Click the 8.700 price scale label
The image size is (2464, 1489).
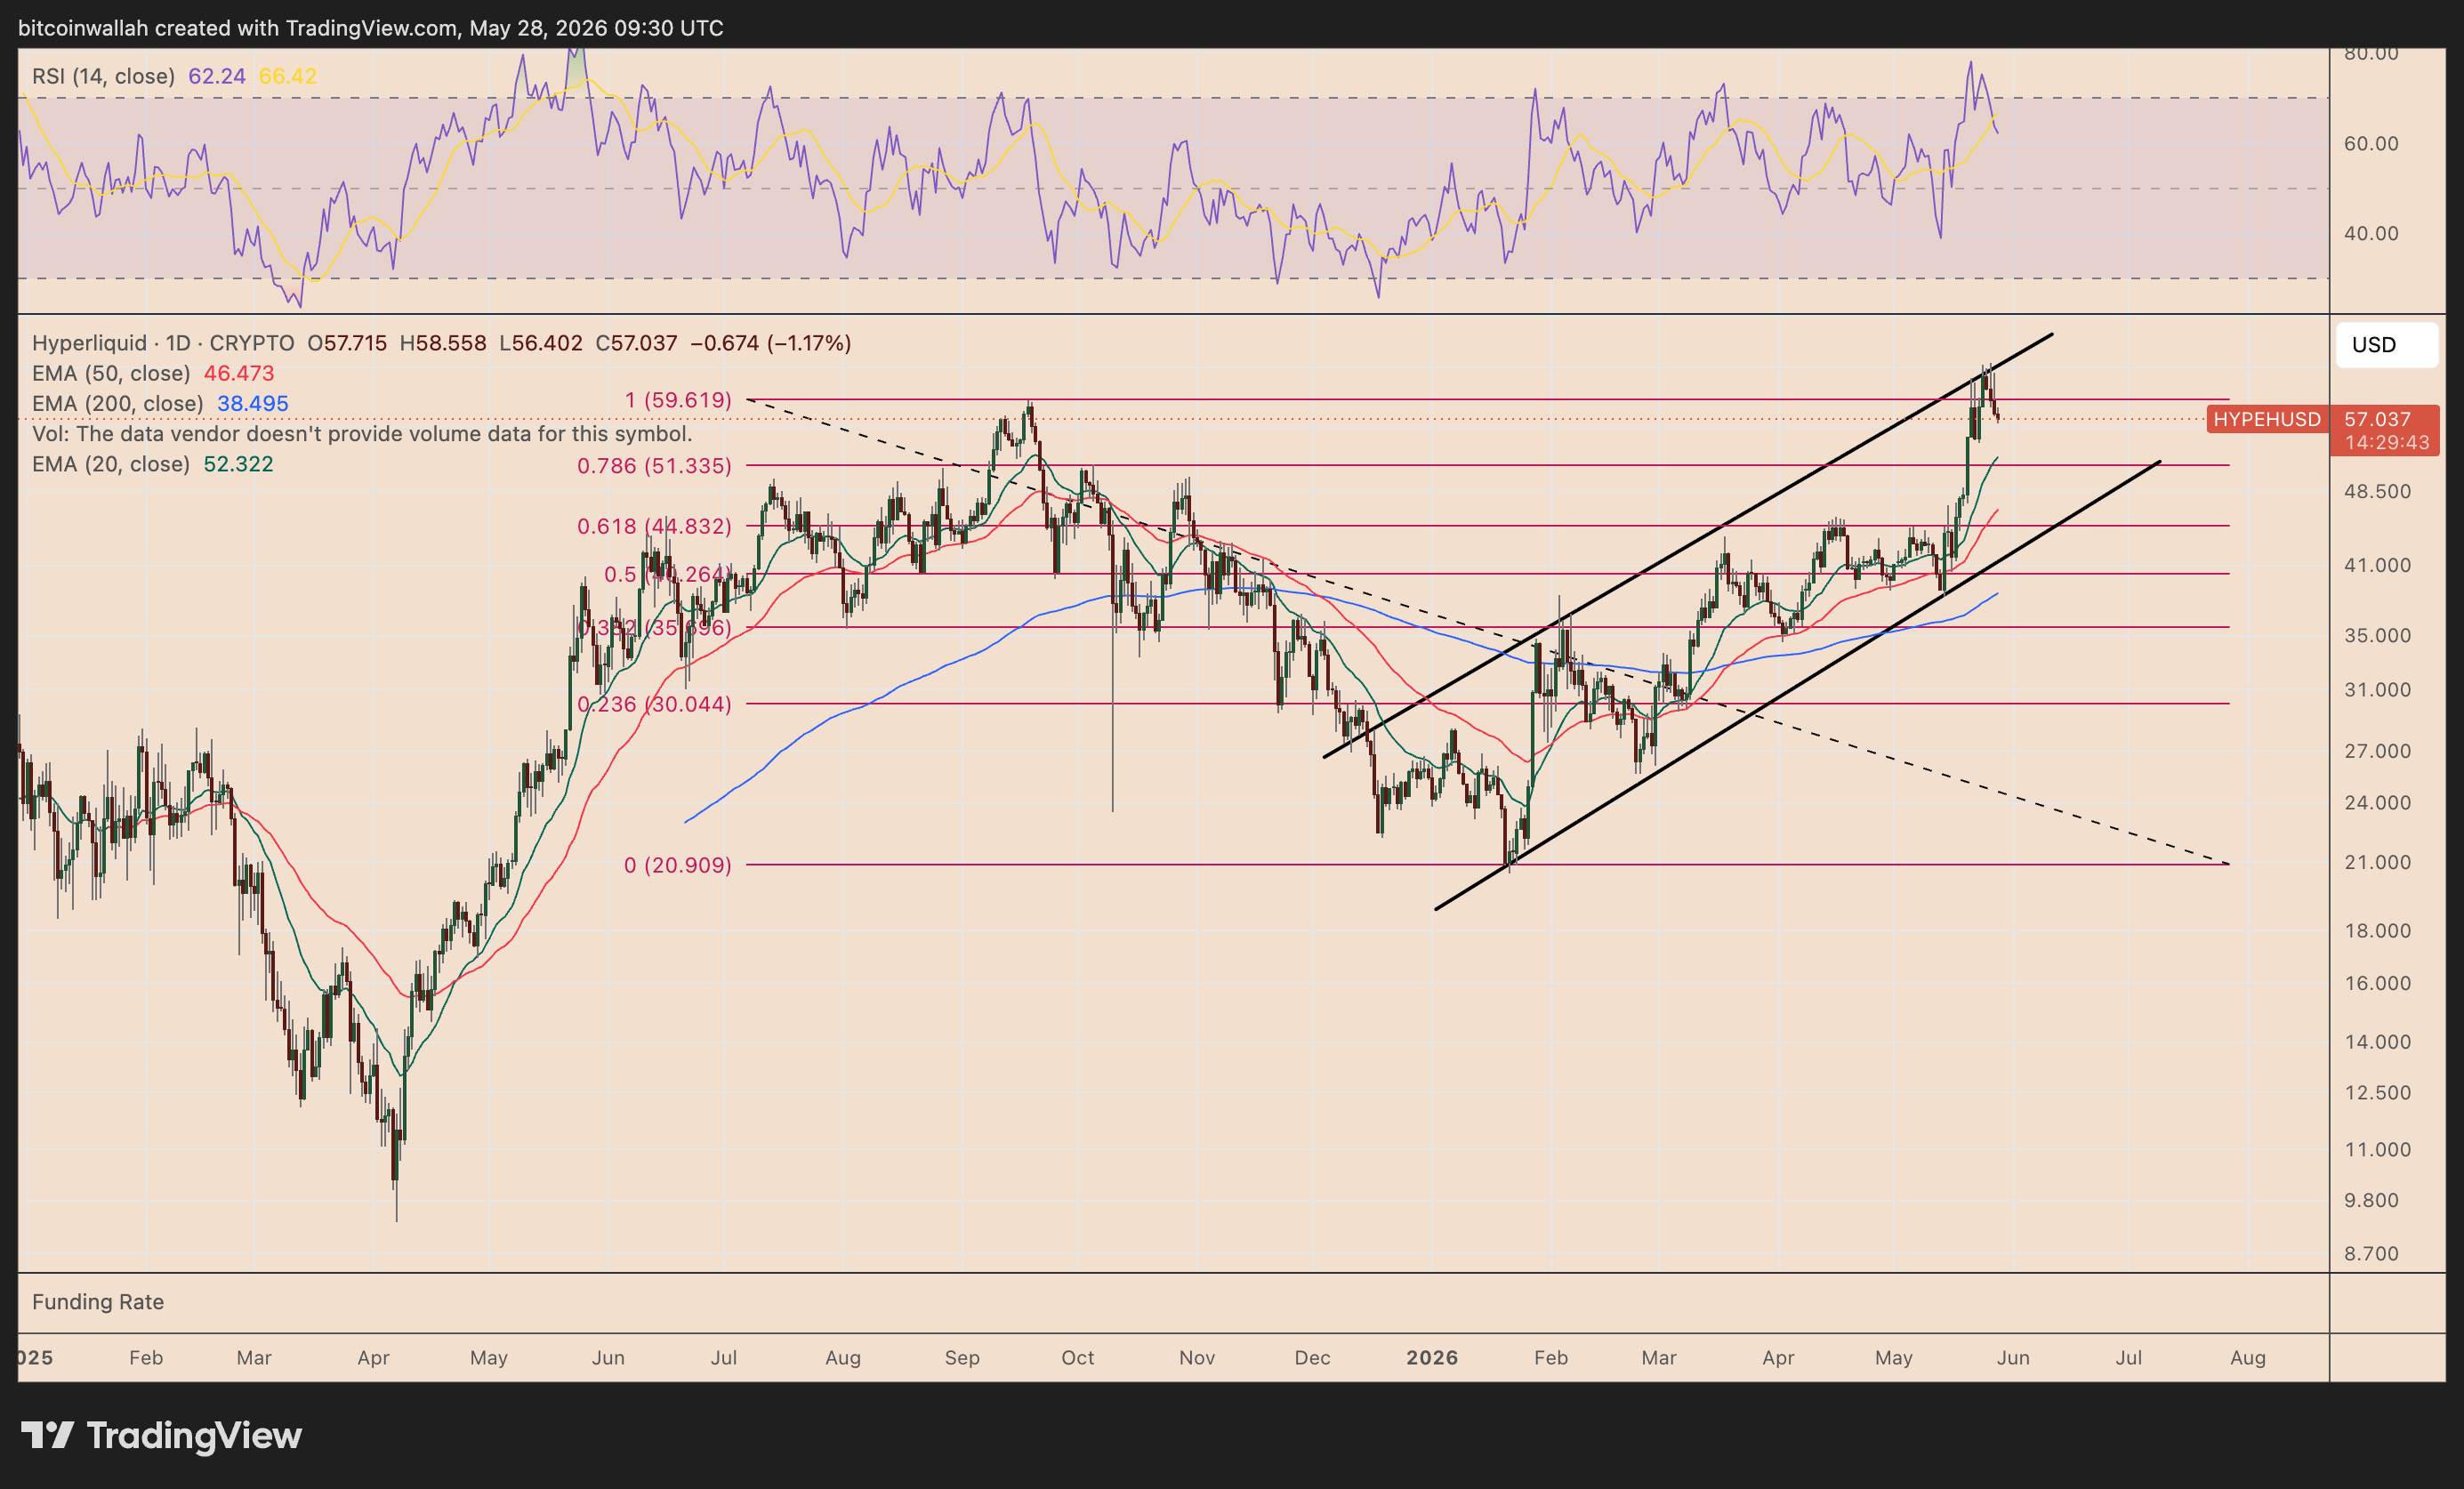coord(2371,1254)
